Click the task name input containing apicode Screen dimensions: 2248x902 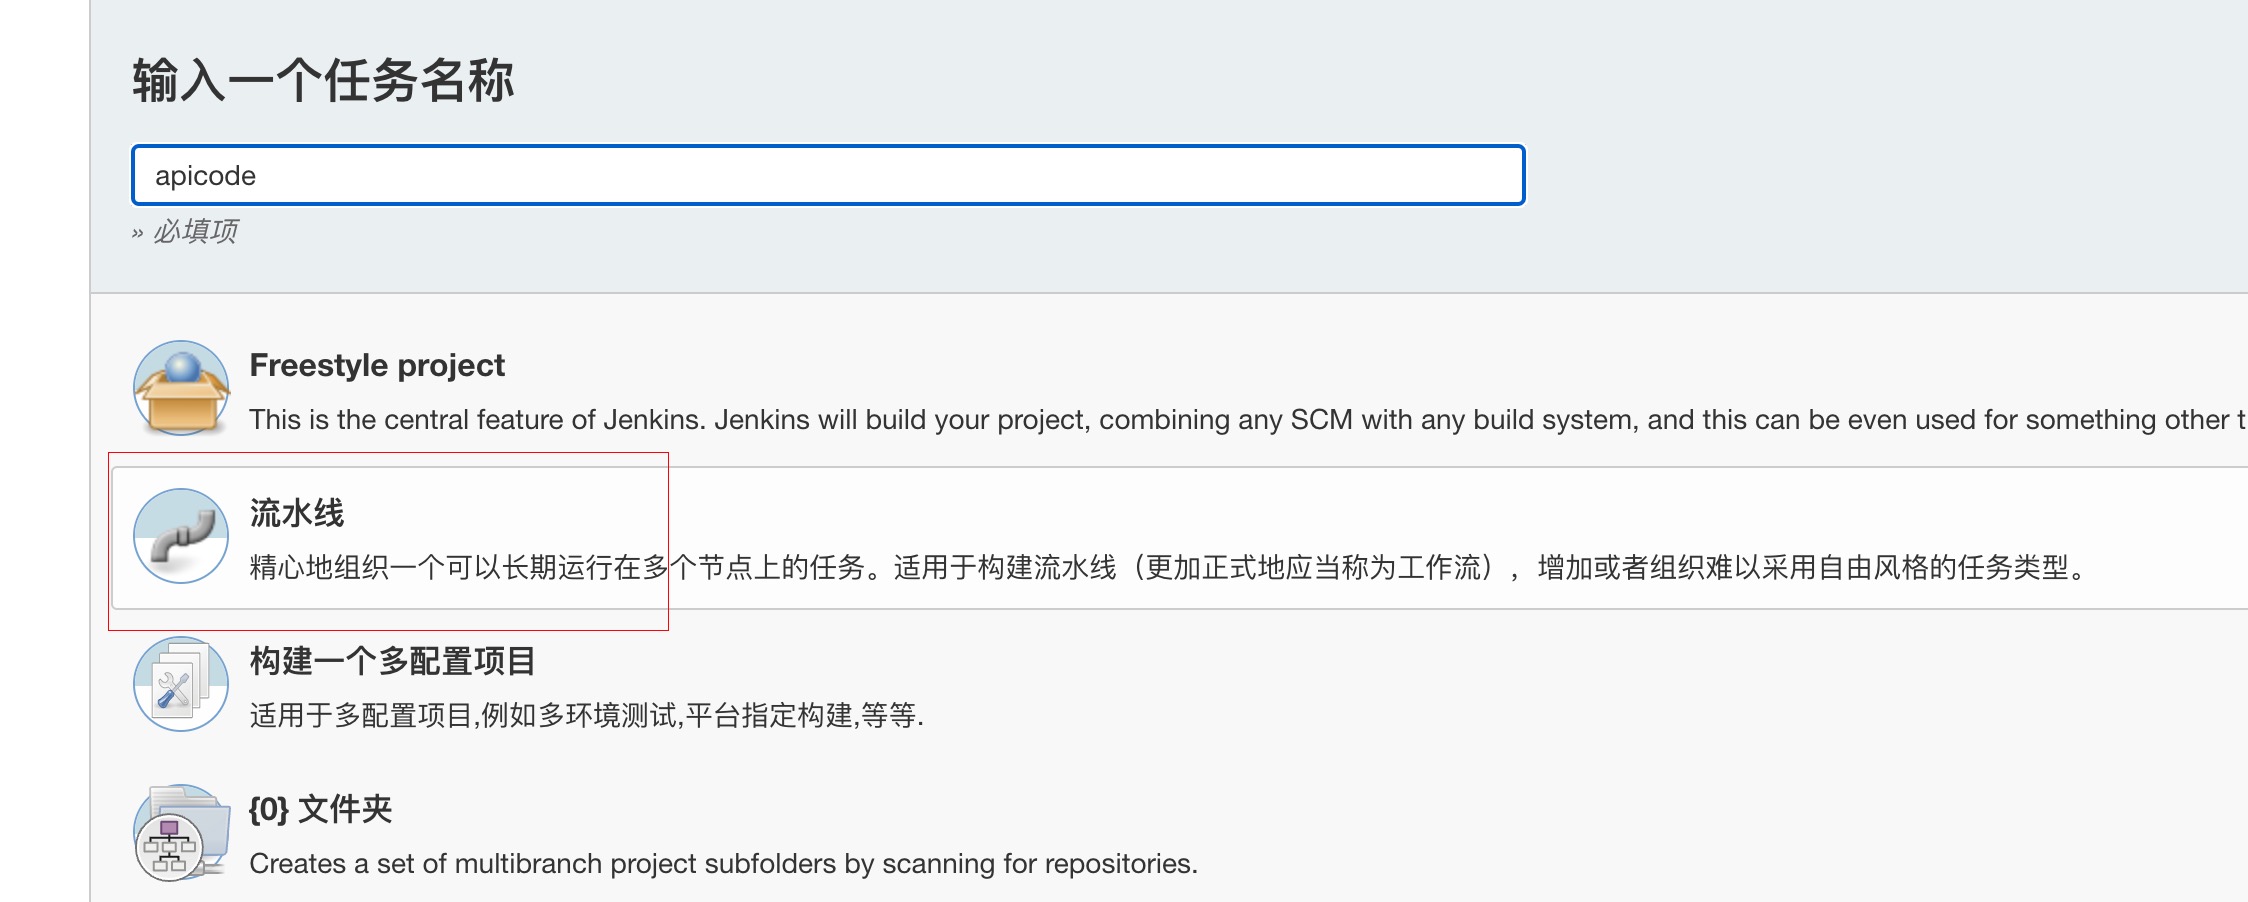click(827, 177)
